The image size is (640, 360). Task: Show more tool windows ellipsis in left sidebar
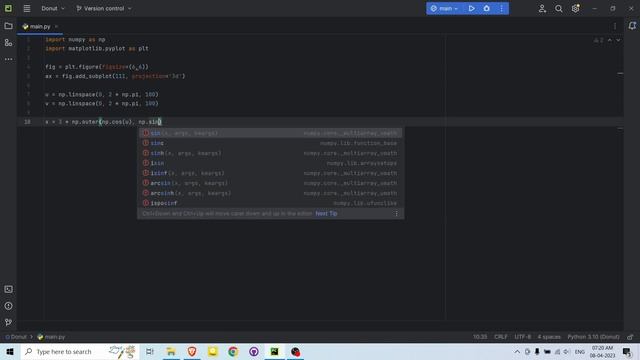pos(8,59)
